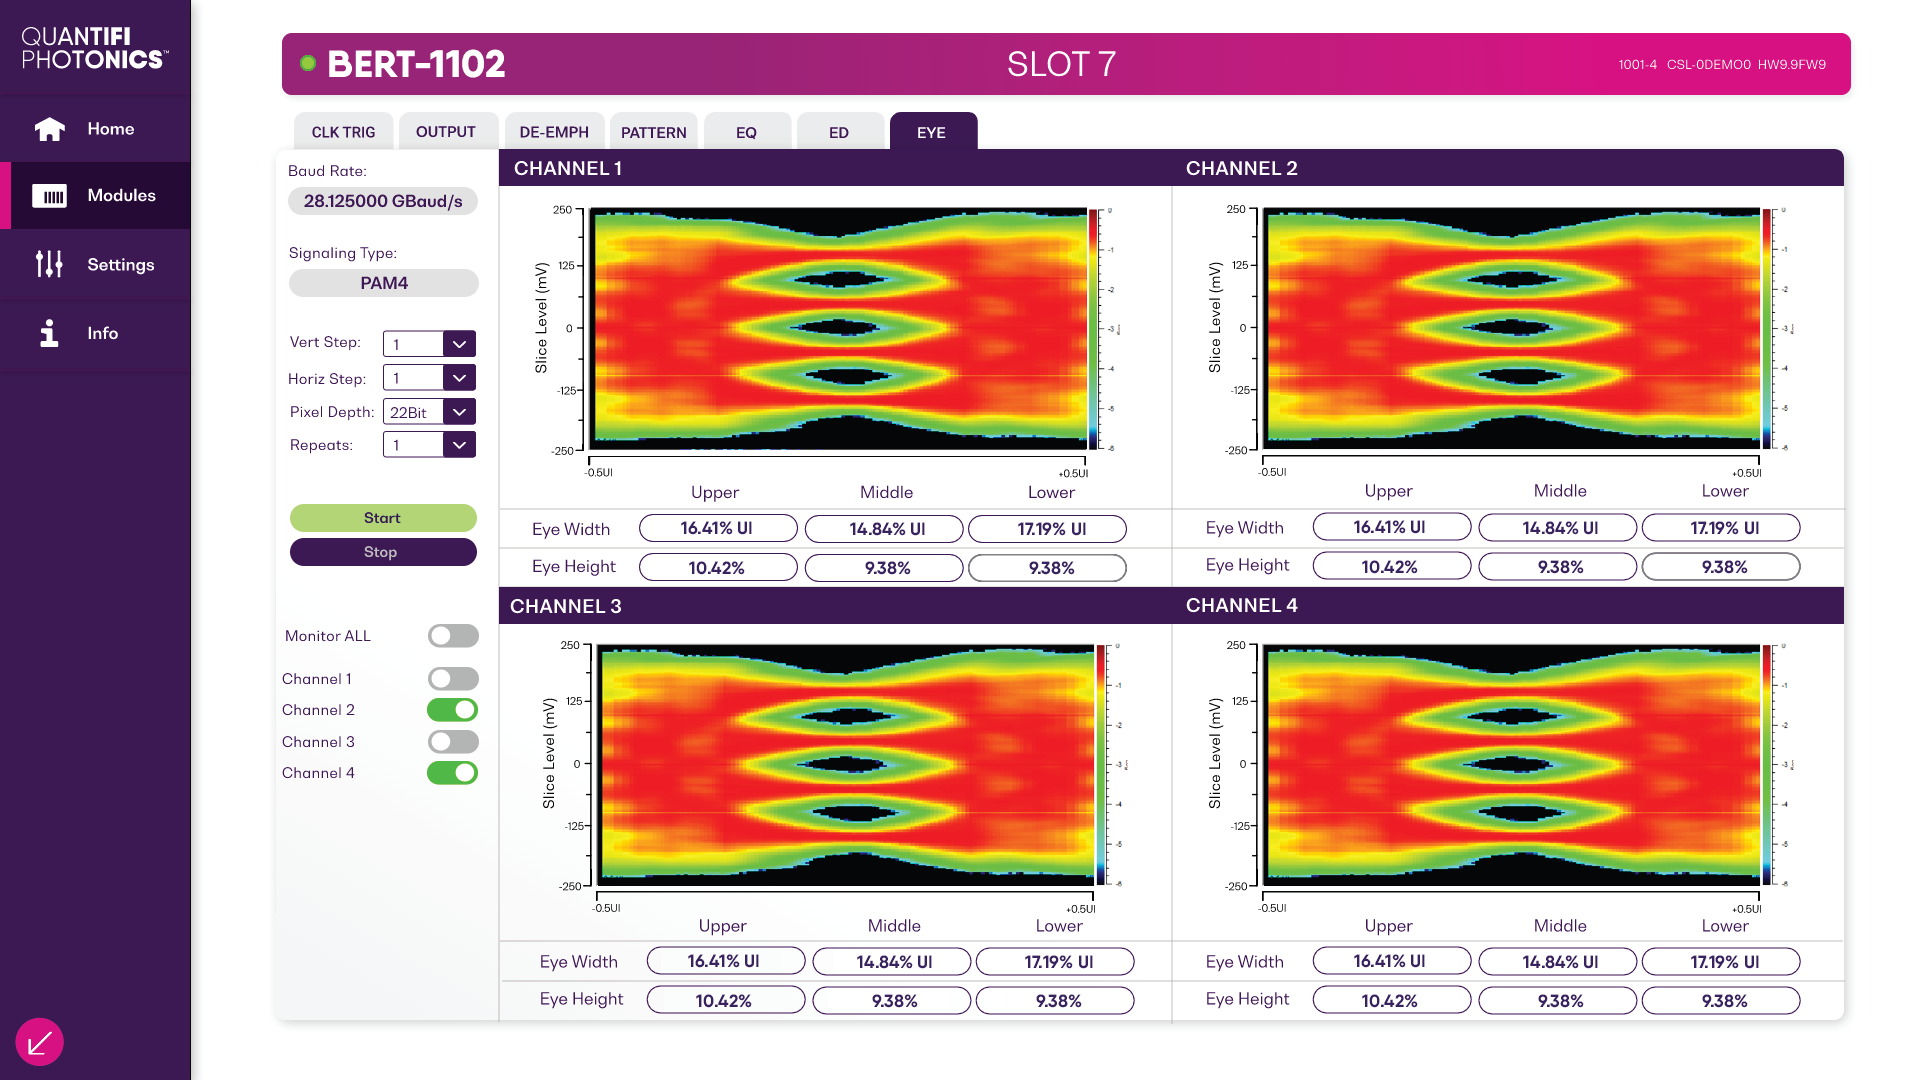
Task: Toggle the Monitor ALL switch
Action: (x=453, y=636)
